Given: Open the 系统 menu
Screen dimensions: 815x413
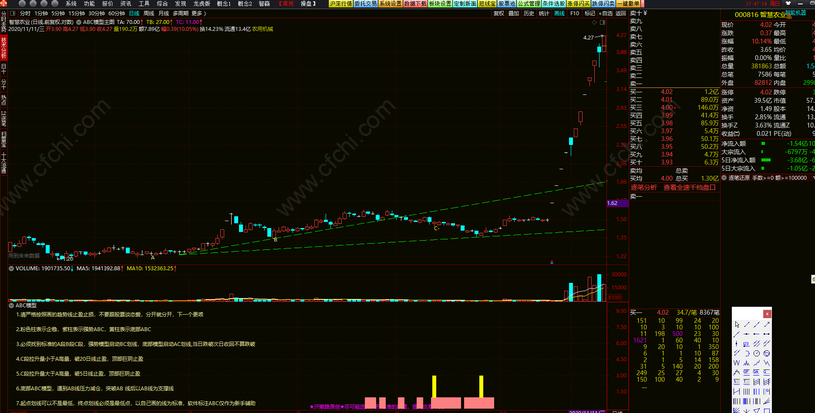Looking at the screenshot, I should tap(71, 4).
